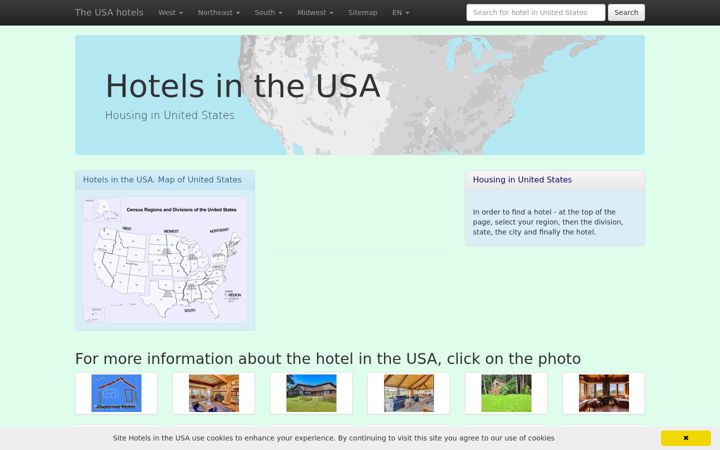Click the 'For more information about the hotel' heading
The height and width of the screenshot is (450, 720).
328,358
